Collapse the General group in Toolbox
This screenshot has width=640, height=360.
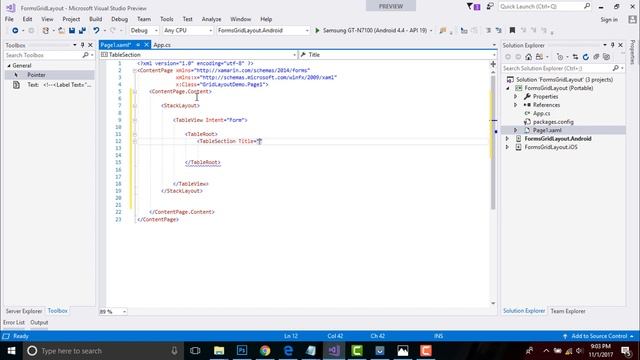9,65
